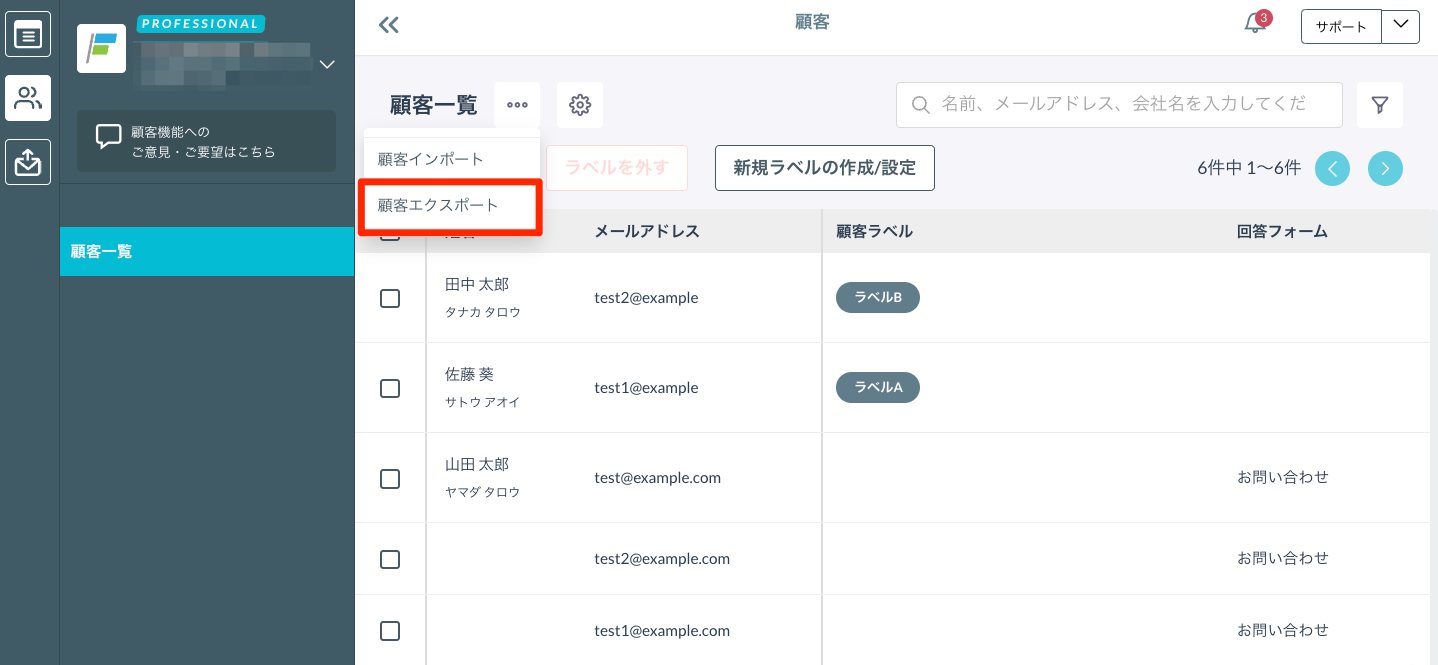Image resolution: width=1438 pixels, height=665 pixels.
Task: Collapse the sidebar with double chevron icon
Action: [389, 25]
